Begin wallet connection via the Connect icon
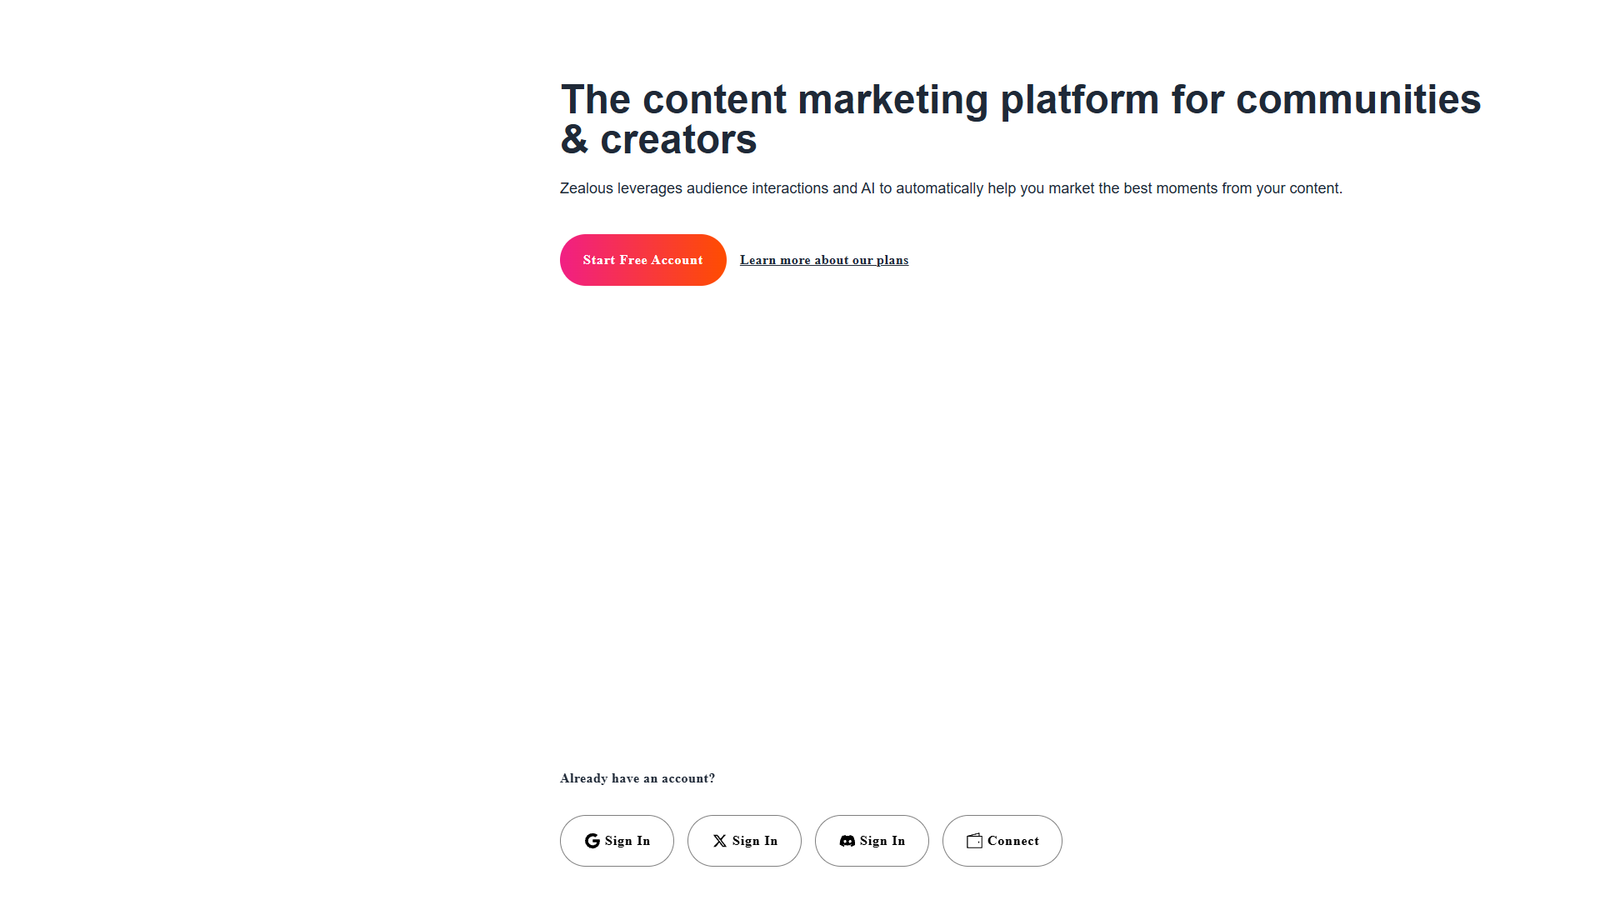Image resolution: width=1600 pixels, height=900 pixels. click(x=1001, y=841)
